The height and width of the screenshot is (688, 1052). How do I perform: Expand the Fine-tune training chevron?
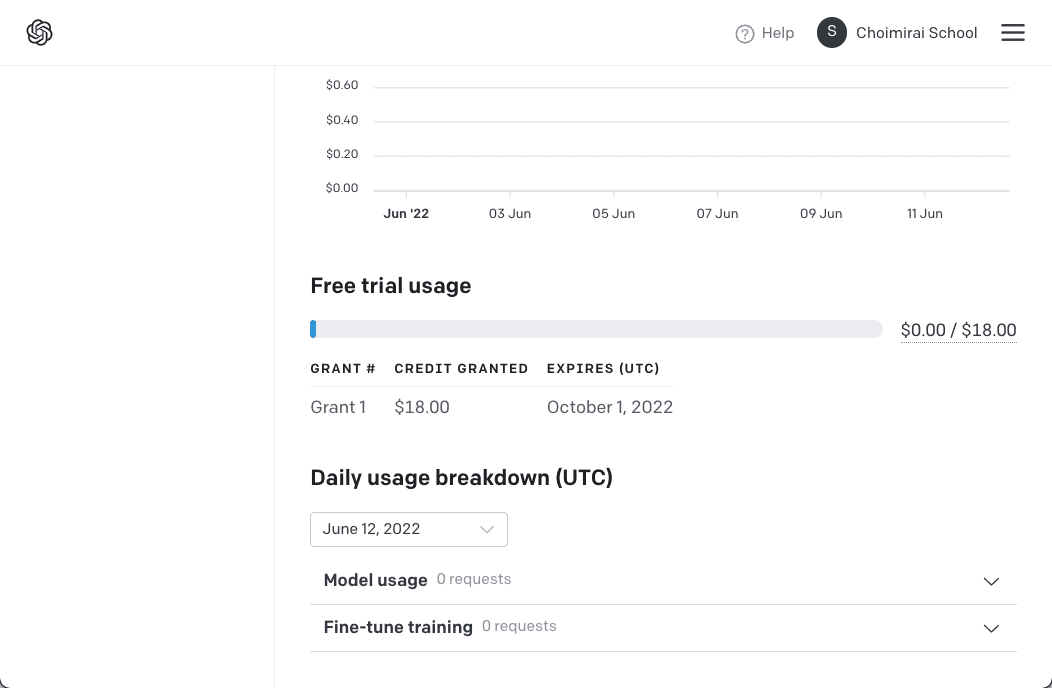(991, 628)
